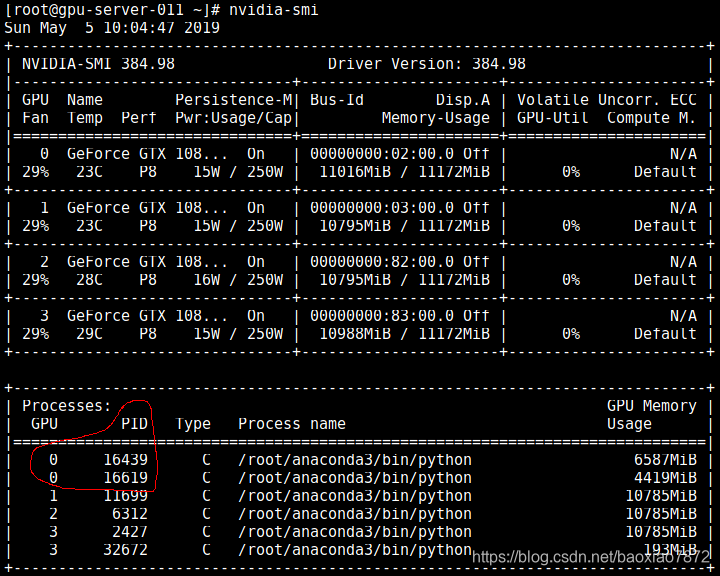Click PID 16439

pyautogui.click(x=125, y=460)
